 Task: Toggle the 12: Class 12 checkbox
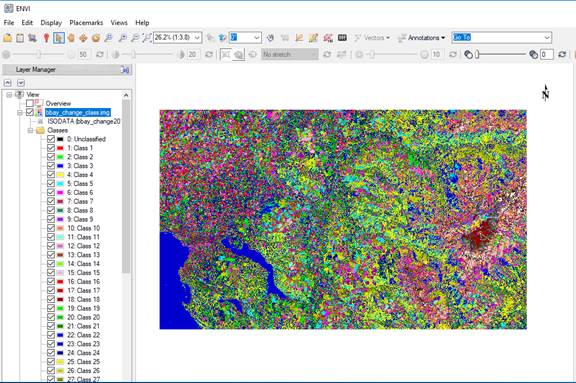(x=51, y=246)
